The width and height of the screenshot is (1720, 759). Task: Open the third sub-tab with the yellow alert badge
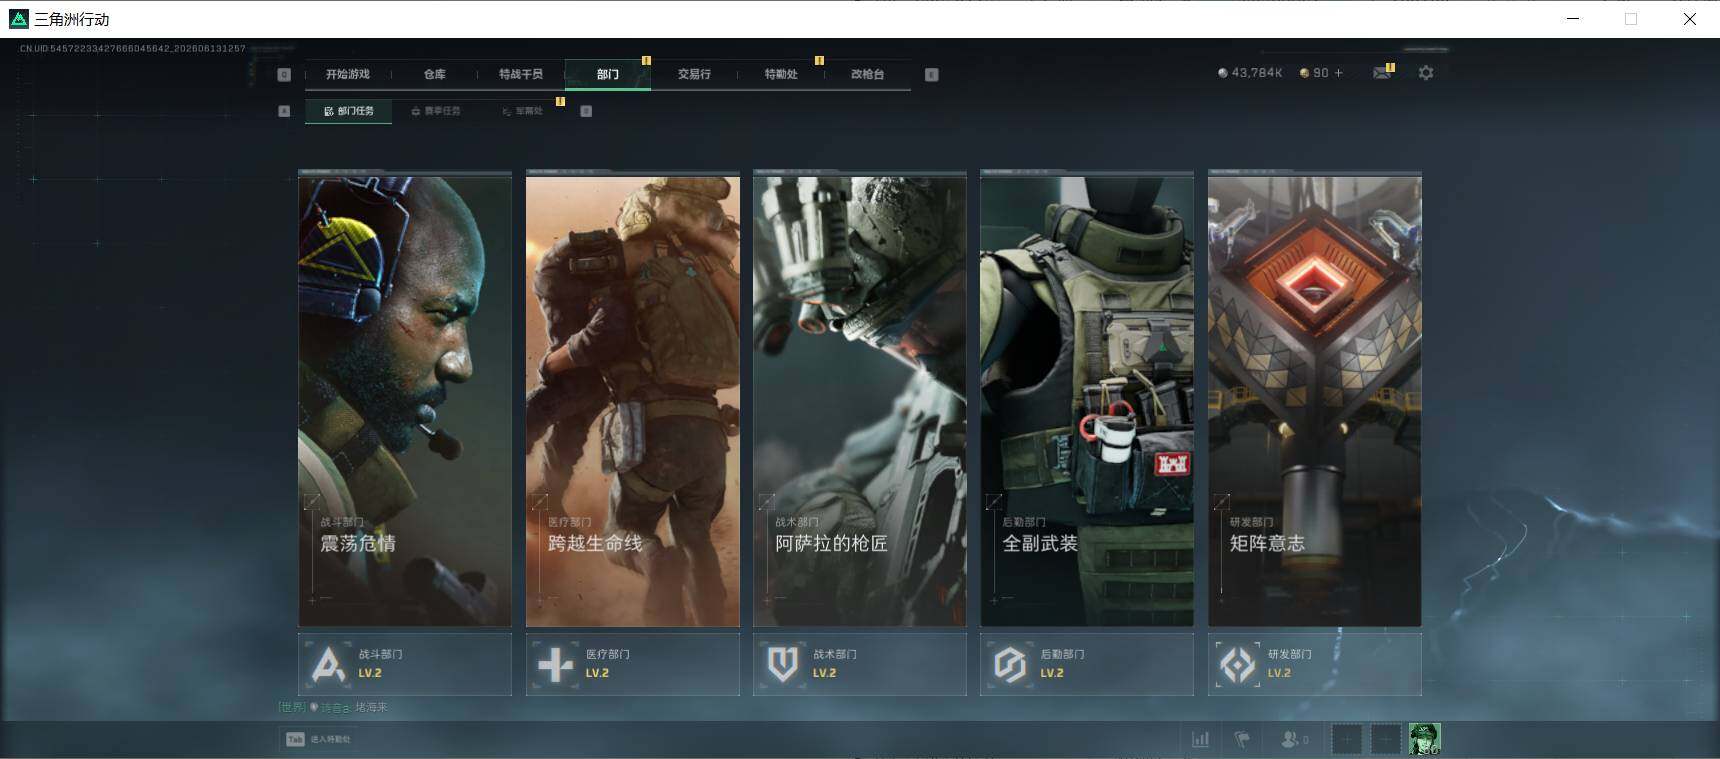(x=523, y=111)
